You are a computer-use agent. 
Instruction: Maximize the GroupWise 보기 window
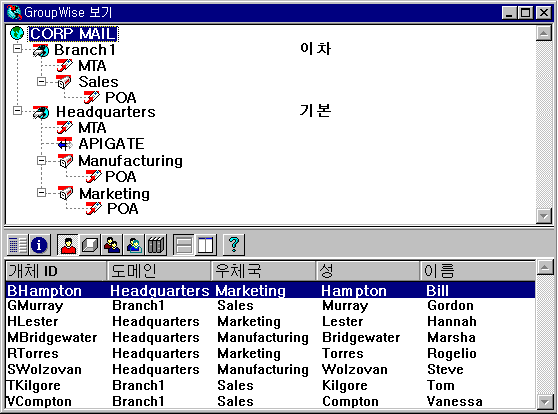pos(525,13)
